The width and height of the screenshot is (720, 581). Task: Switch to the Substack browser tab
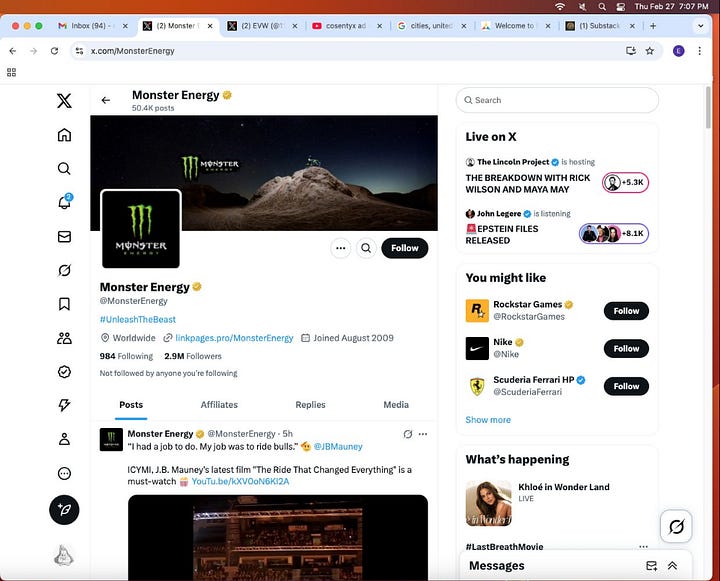[x=601, y=26]
